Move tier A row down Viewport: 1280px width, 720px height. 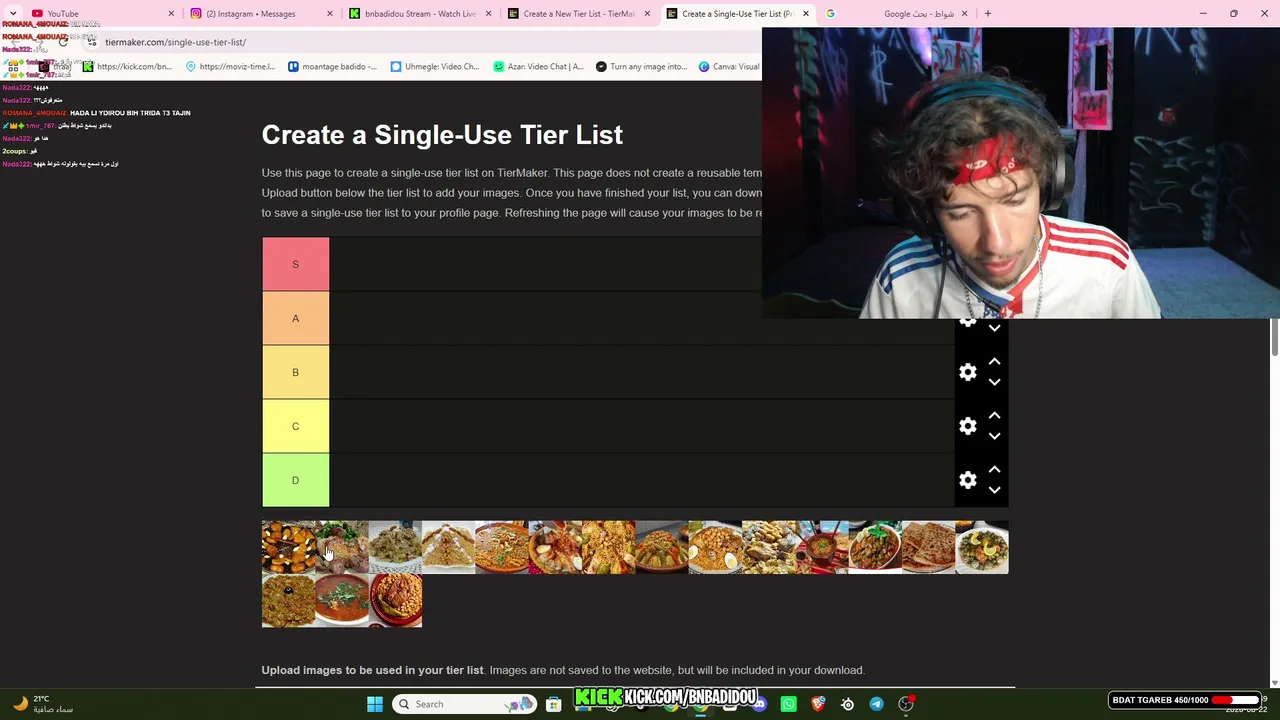pos(994,328)
